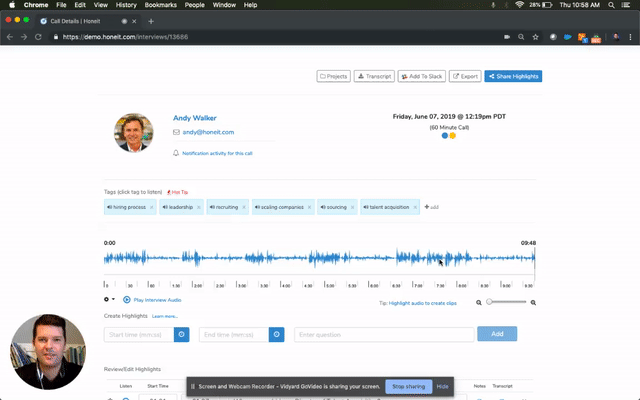This screenshot has width=640, height=400.
Task: Click the notification bell icon
Action: pyautogui.click(x=176, y=153)
